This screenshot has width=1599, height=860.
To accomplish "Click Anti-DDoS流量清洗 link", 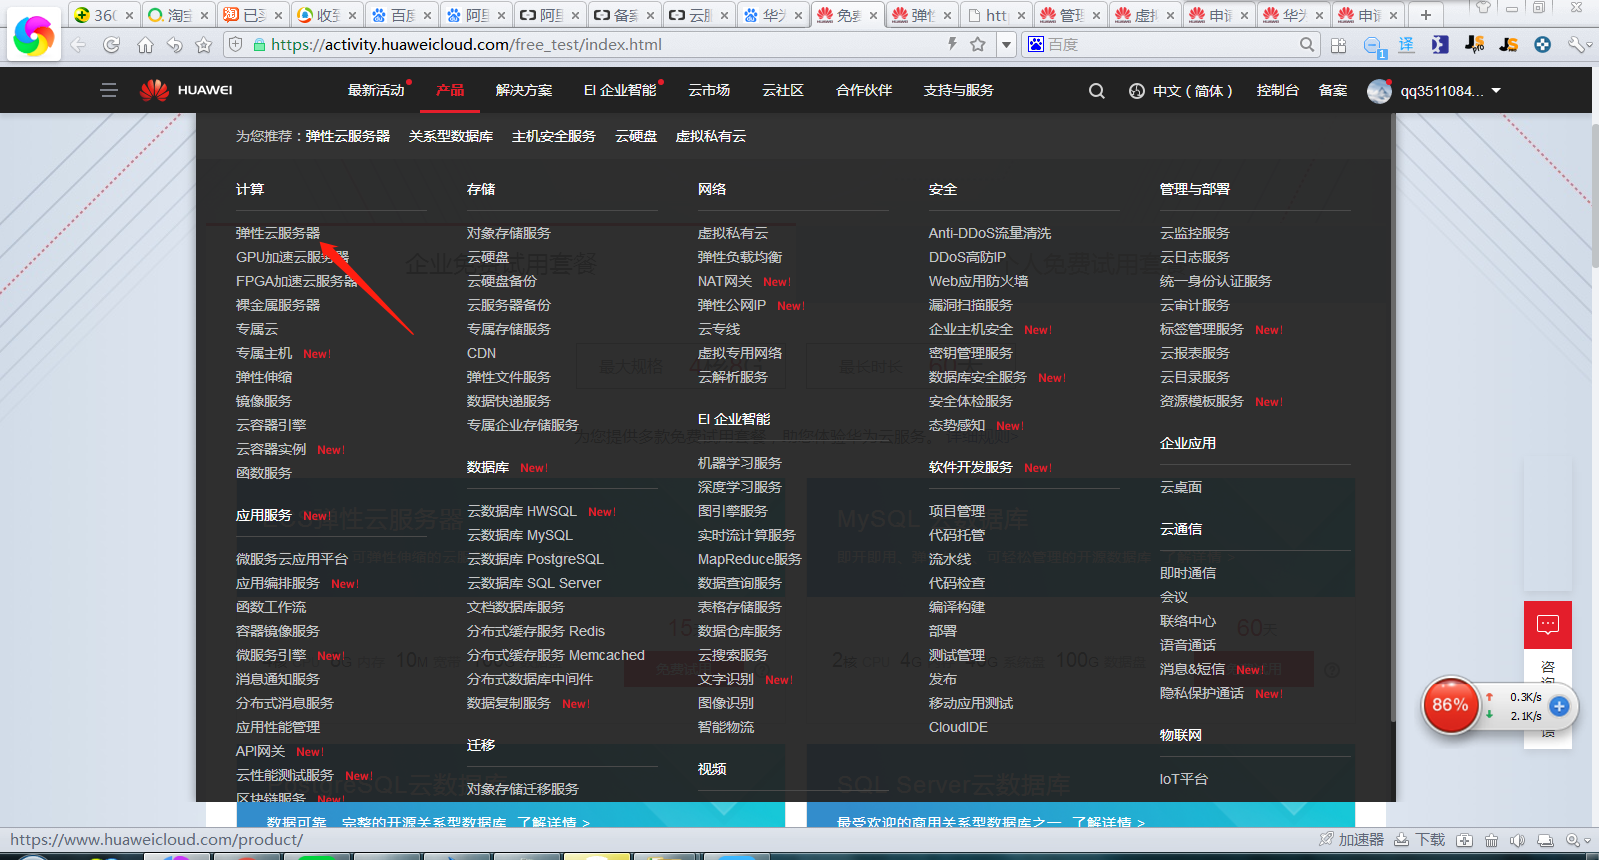I will tap(990, 233).
